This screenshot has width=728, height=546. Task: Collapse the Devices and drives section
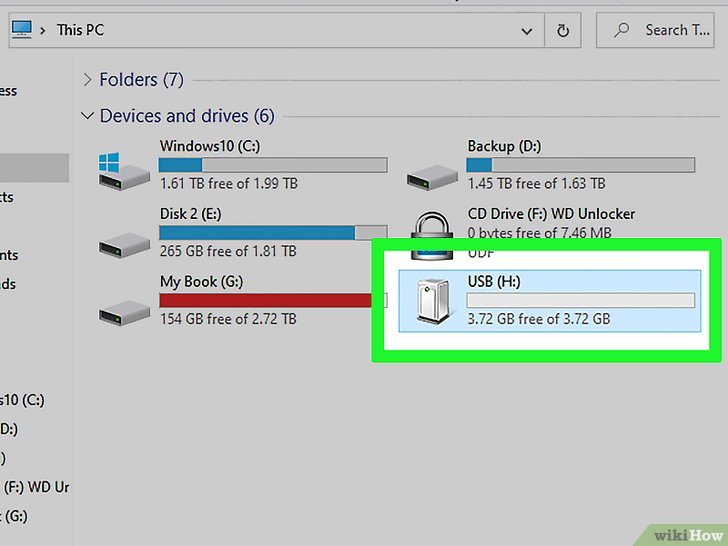(87, 116)
